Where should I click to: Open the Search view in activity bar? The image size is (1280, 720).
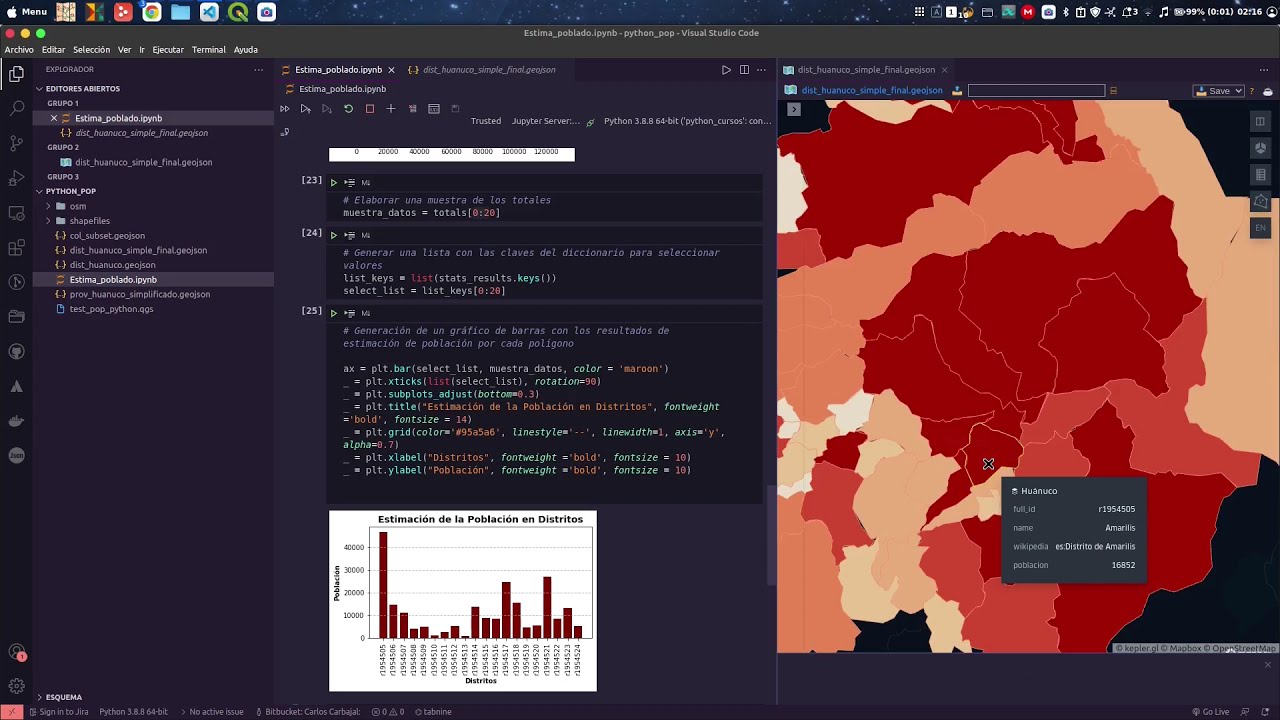click(x=16, y=107)
